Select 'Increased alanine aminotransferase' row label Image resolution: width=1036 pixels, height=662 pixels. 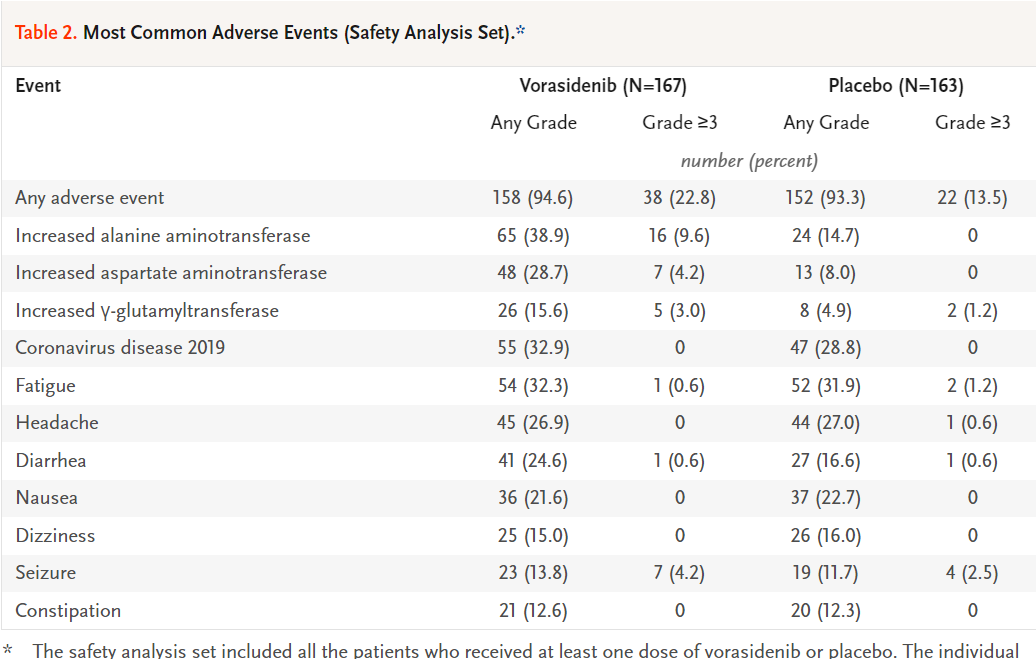[x=163, y=236]
